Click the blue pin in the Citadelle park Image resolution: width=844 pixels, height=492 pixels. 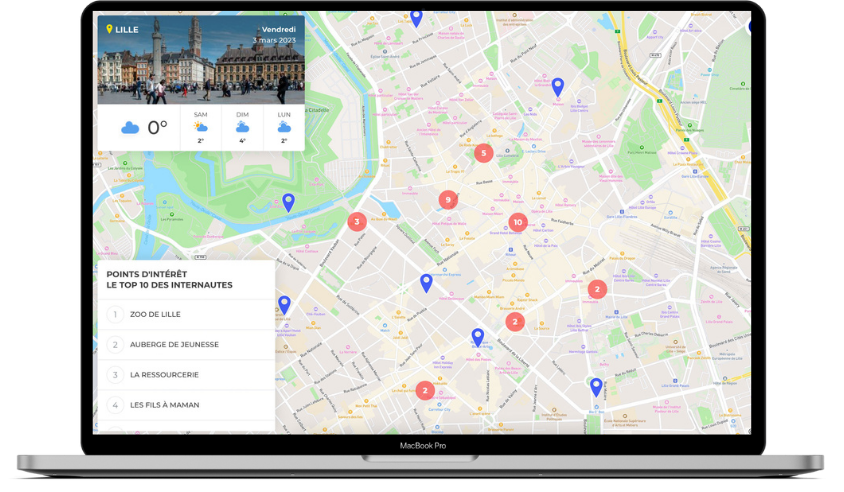288,202
